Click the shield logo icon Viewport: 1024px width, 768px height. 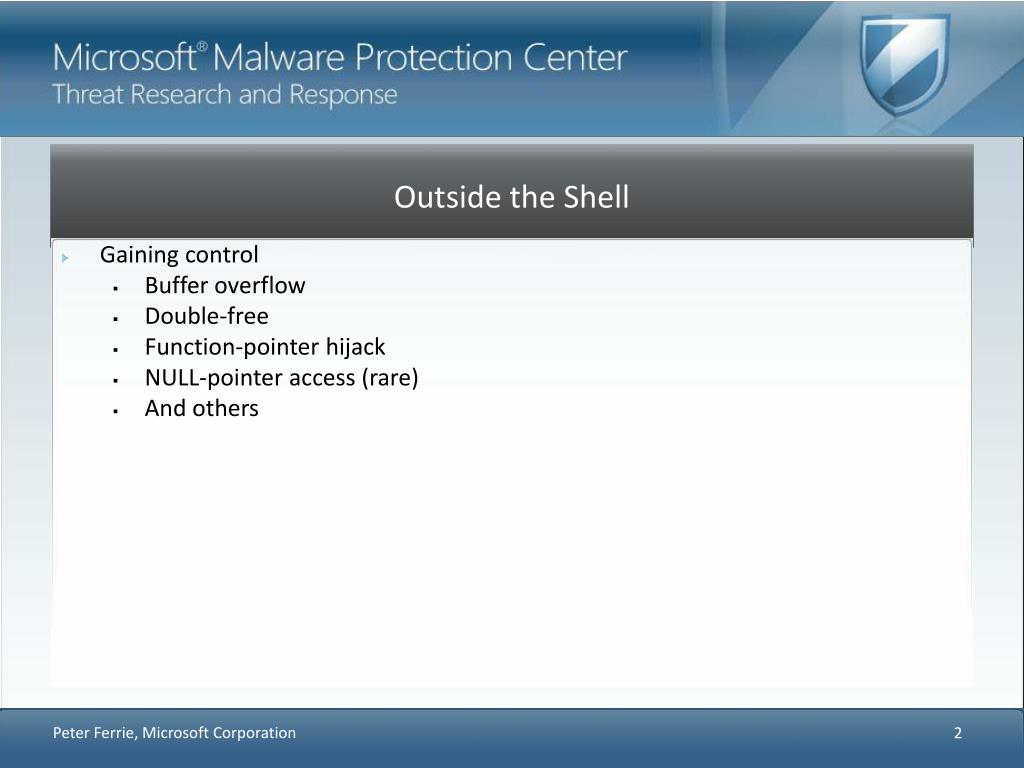904,65
